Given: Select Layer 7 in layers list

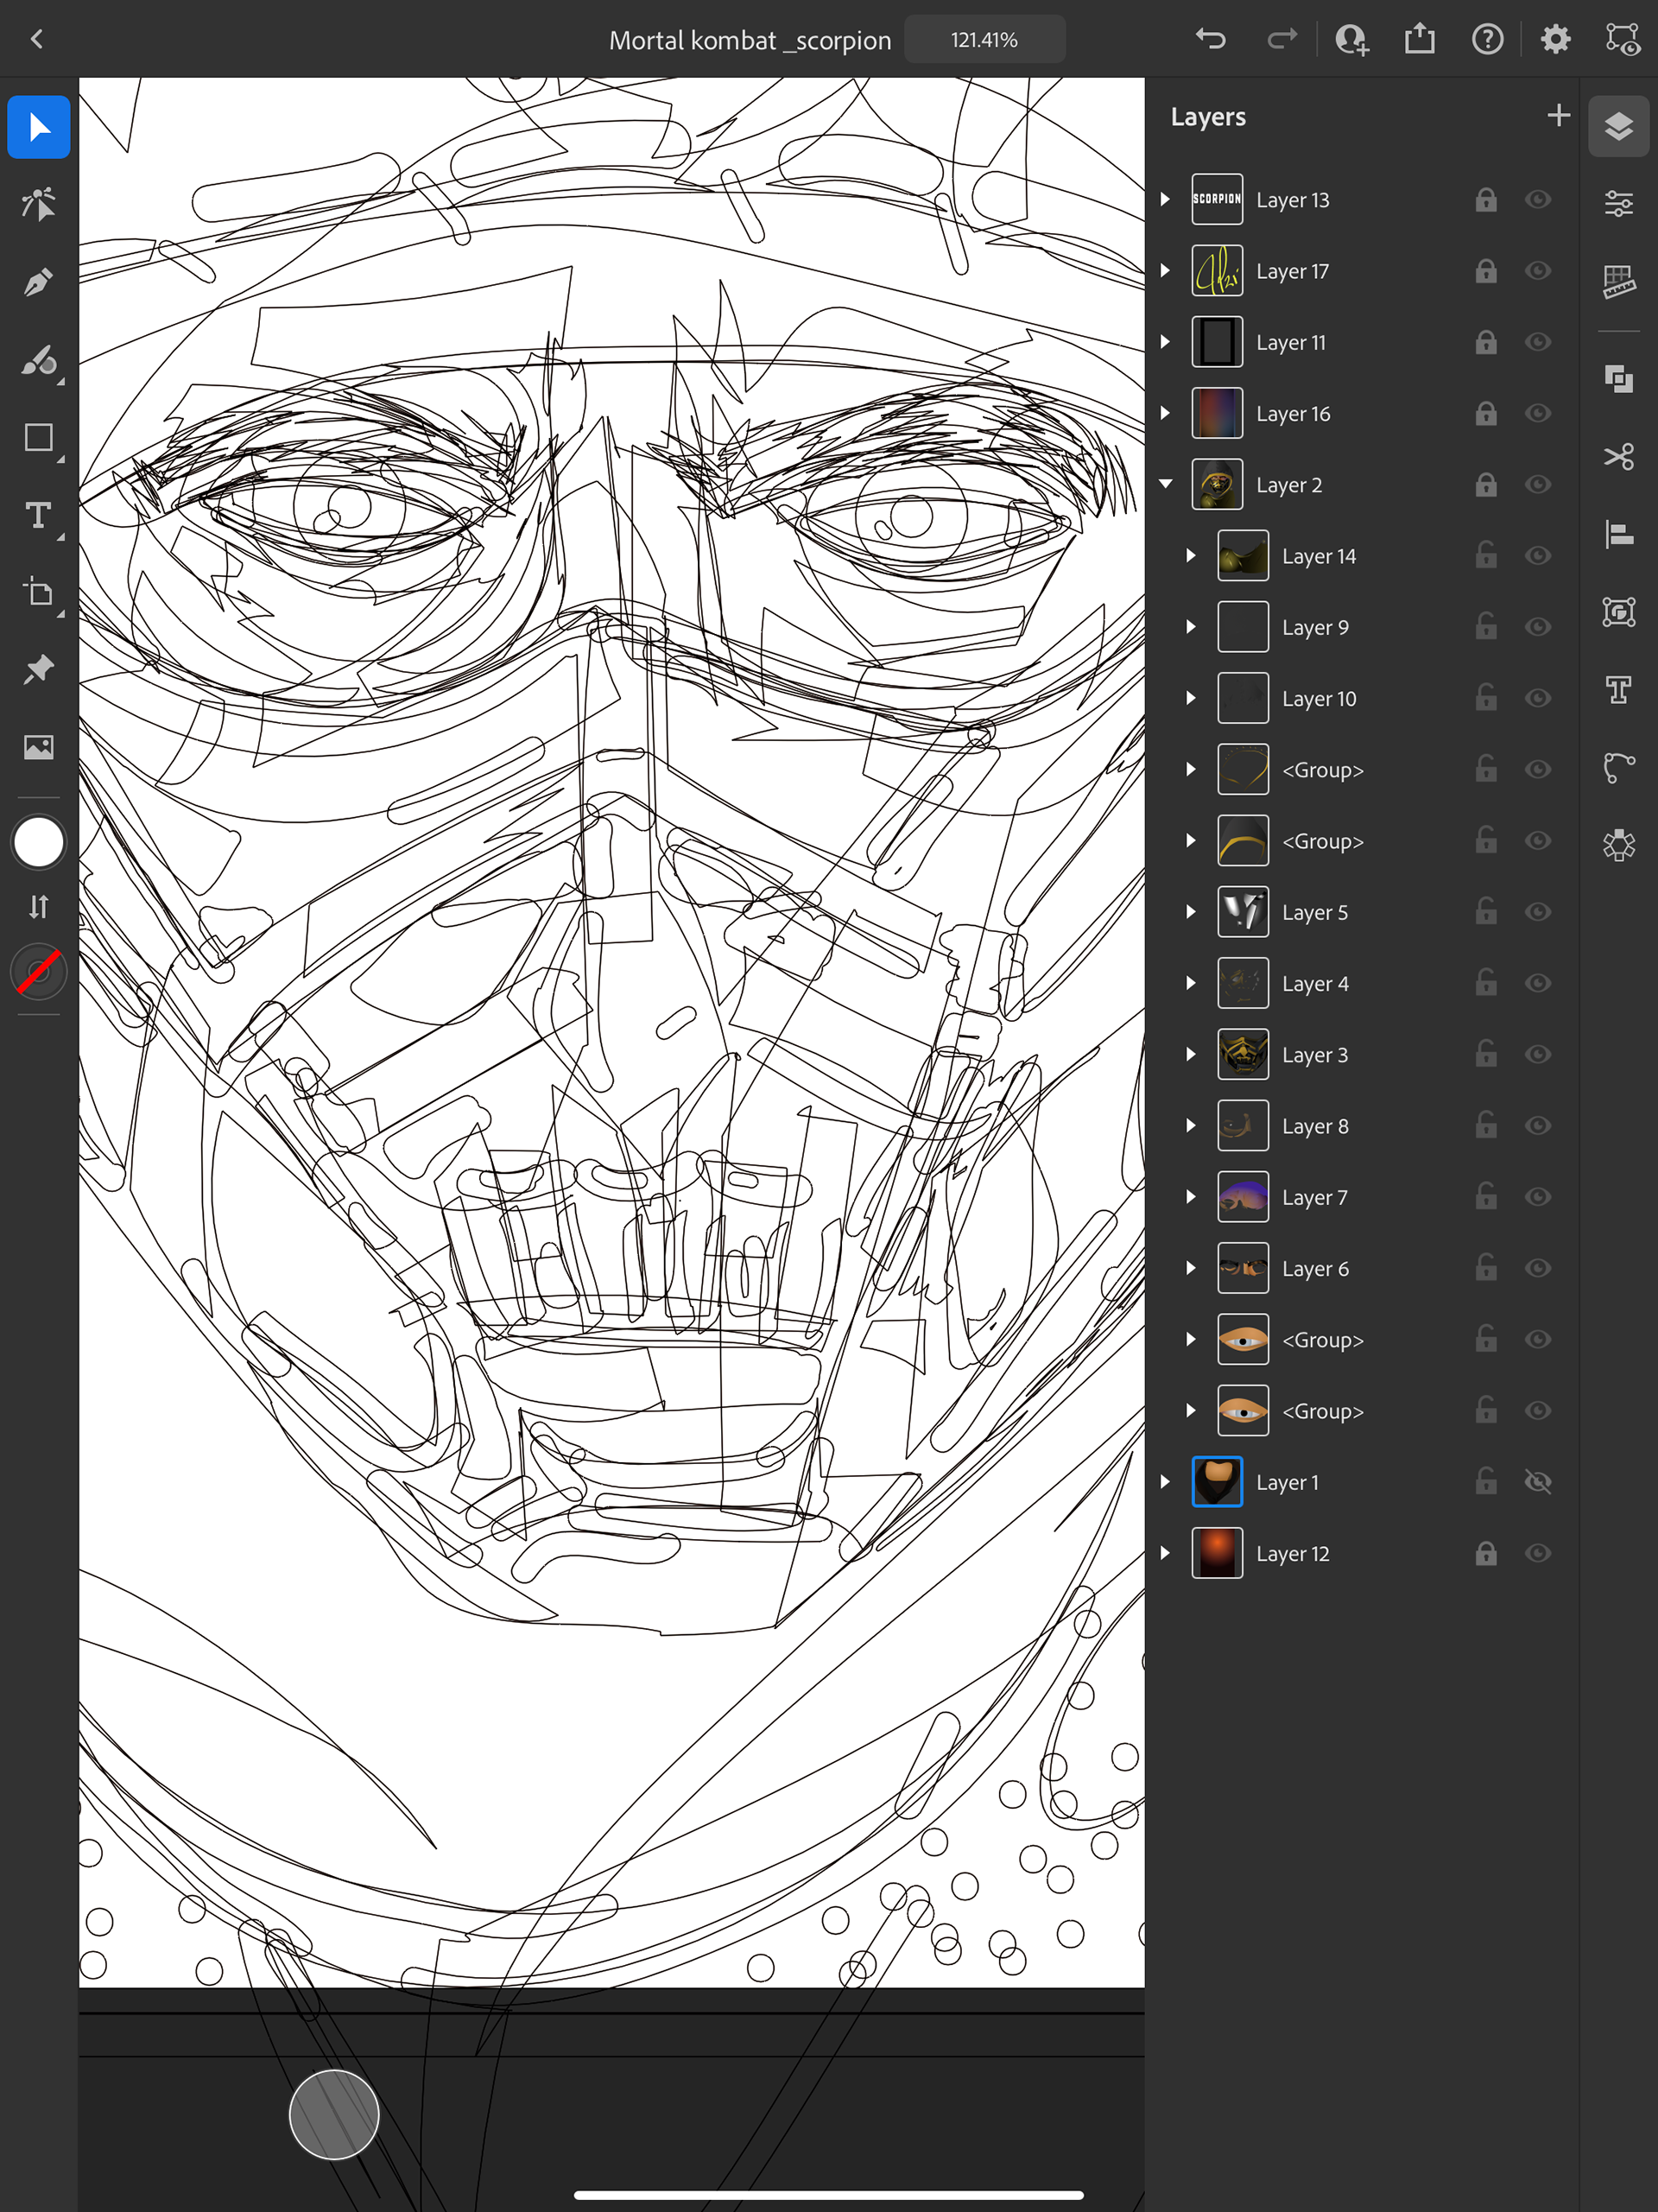Looking at the screenshot, I should click(1314, 1197).
